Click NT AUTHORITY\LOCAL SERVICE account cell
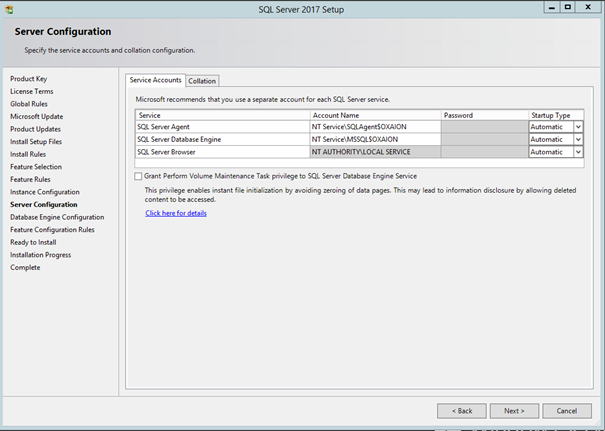This screenshot has width=605, height=431. (375, 152)
